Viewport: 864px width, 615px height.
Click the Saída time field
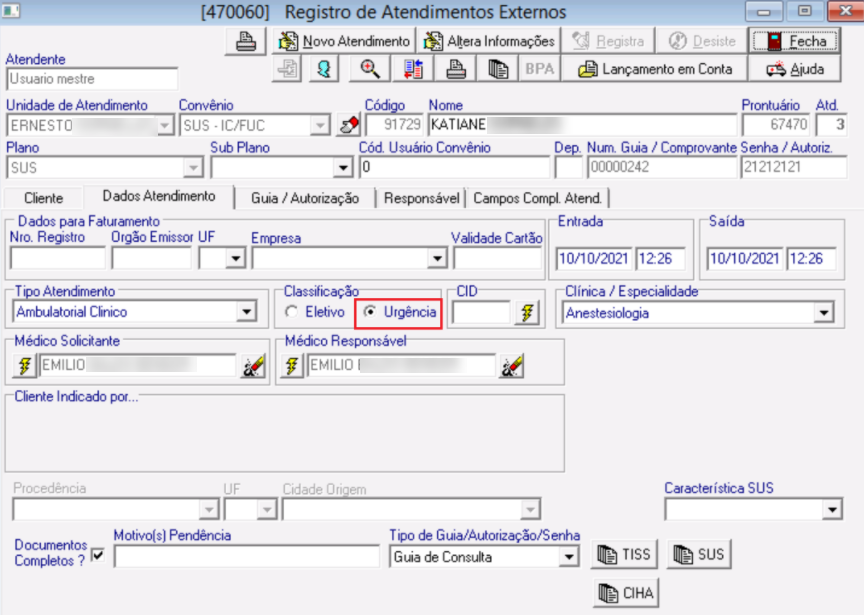coord(811,258)
